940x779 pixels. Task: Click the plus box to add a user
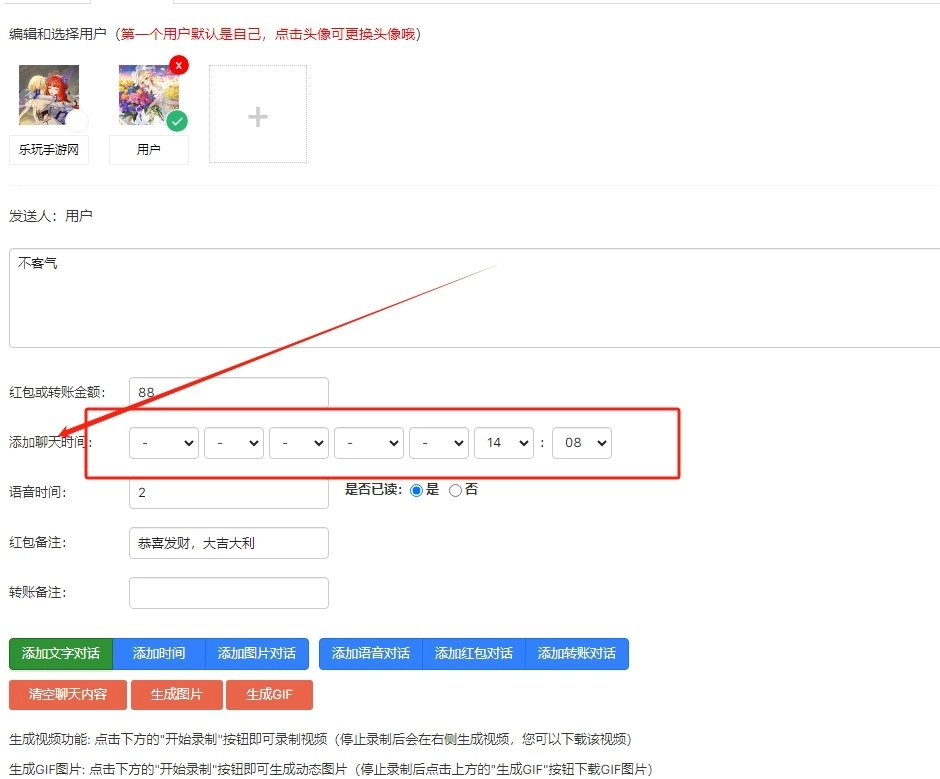258,115
